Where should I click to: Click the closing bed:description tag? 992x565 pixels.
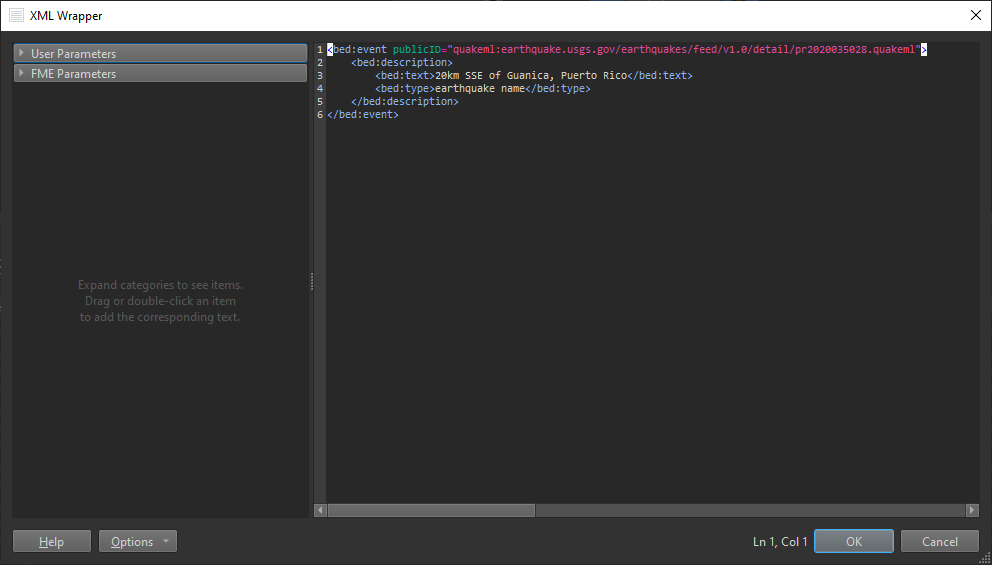point(405,101)
